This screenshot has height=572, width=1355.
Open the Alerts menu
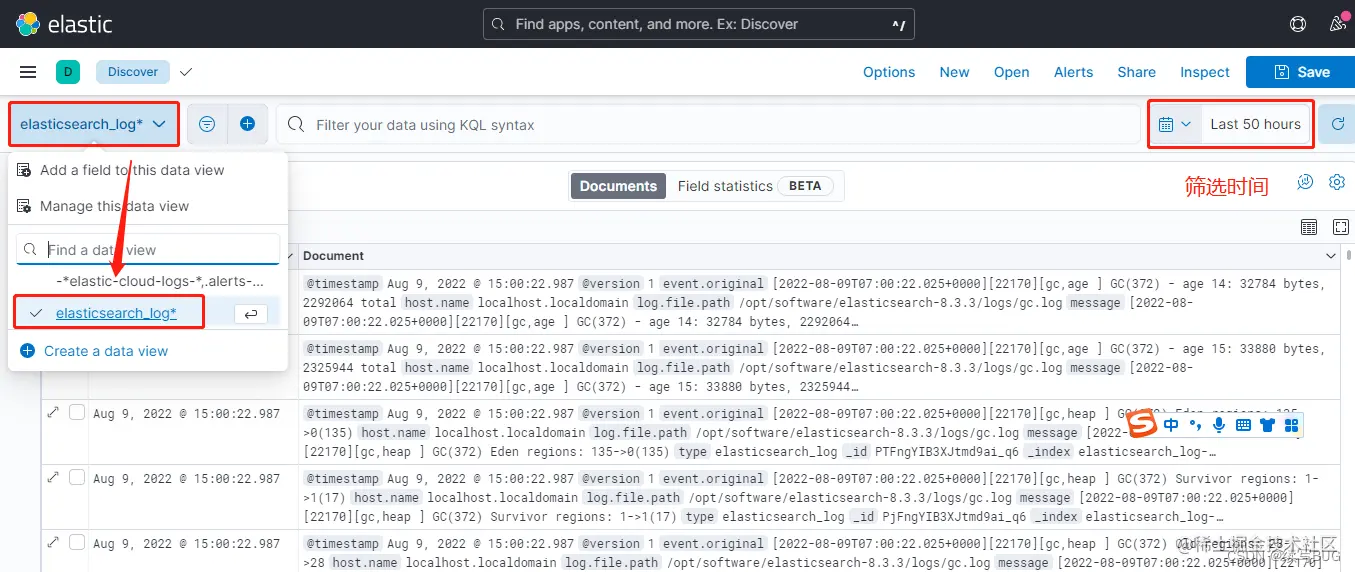click(x=1073, y=72)
